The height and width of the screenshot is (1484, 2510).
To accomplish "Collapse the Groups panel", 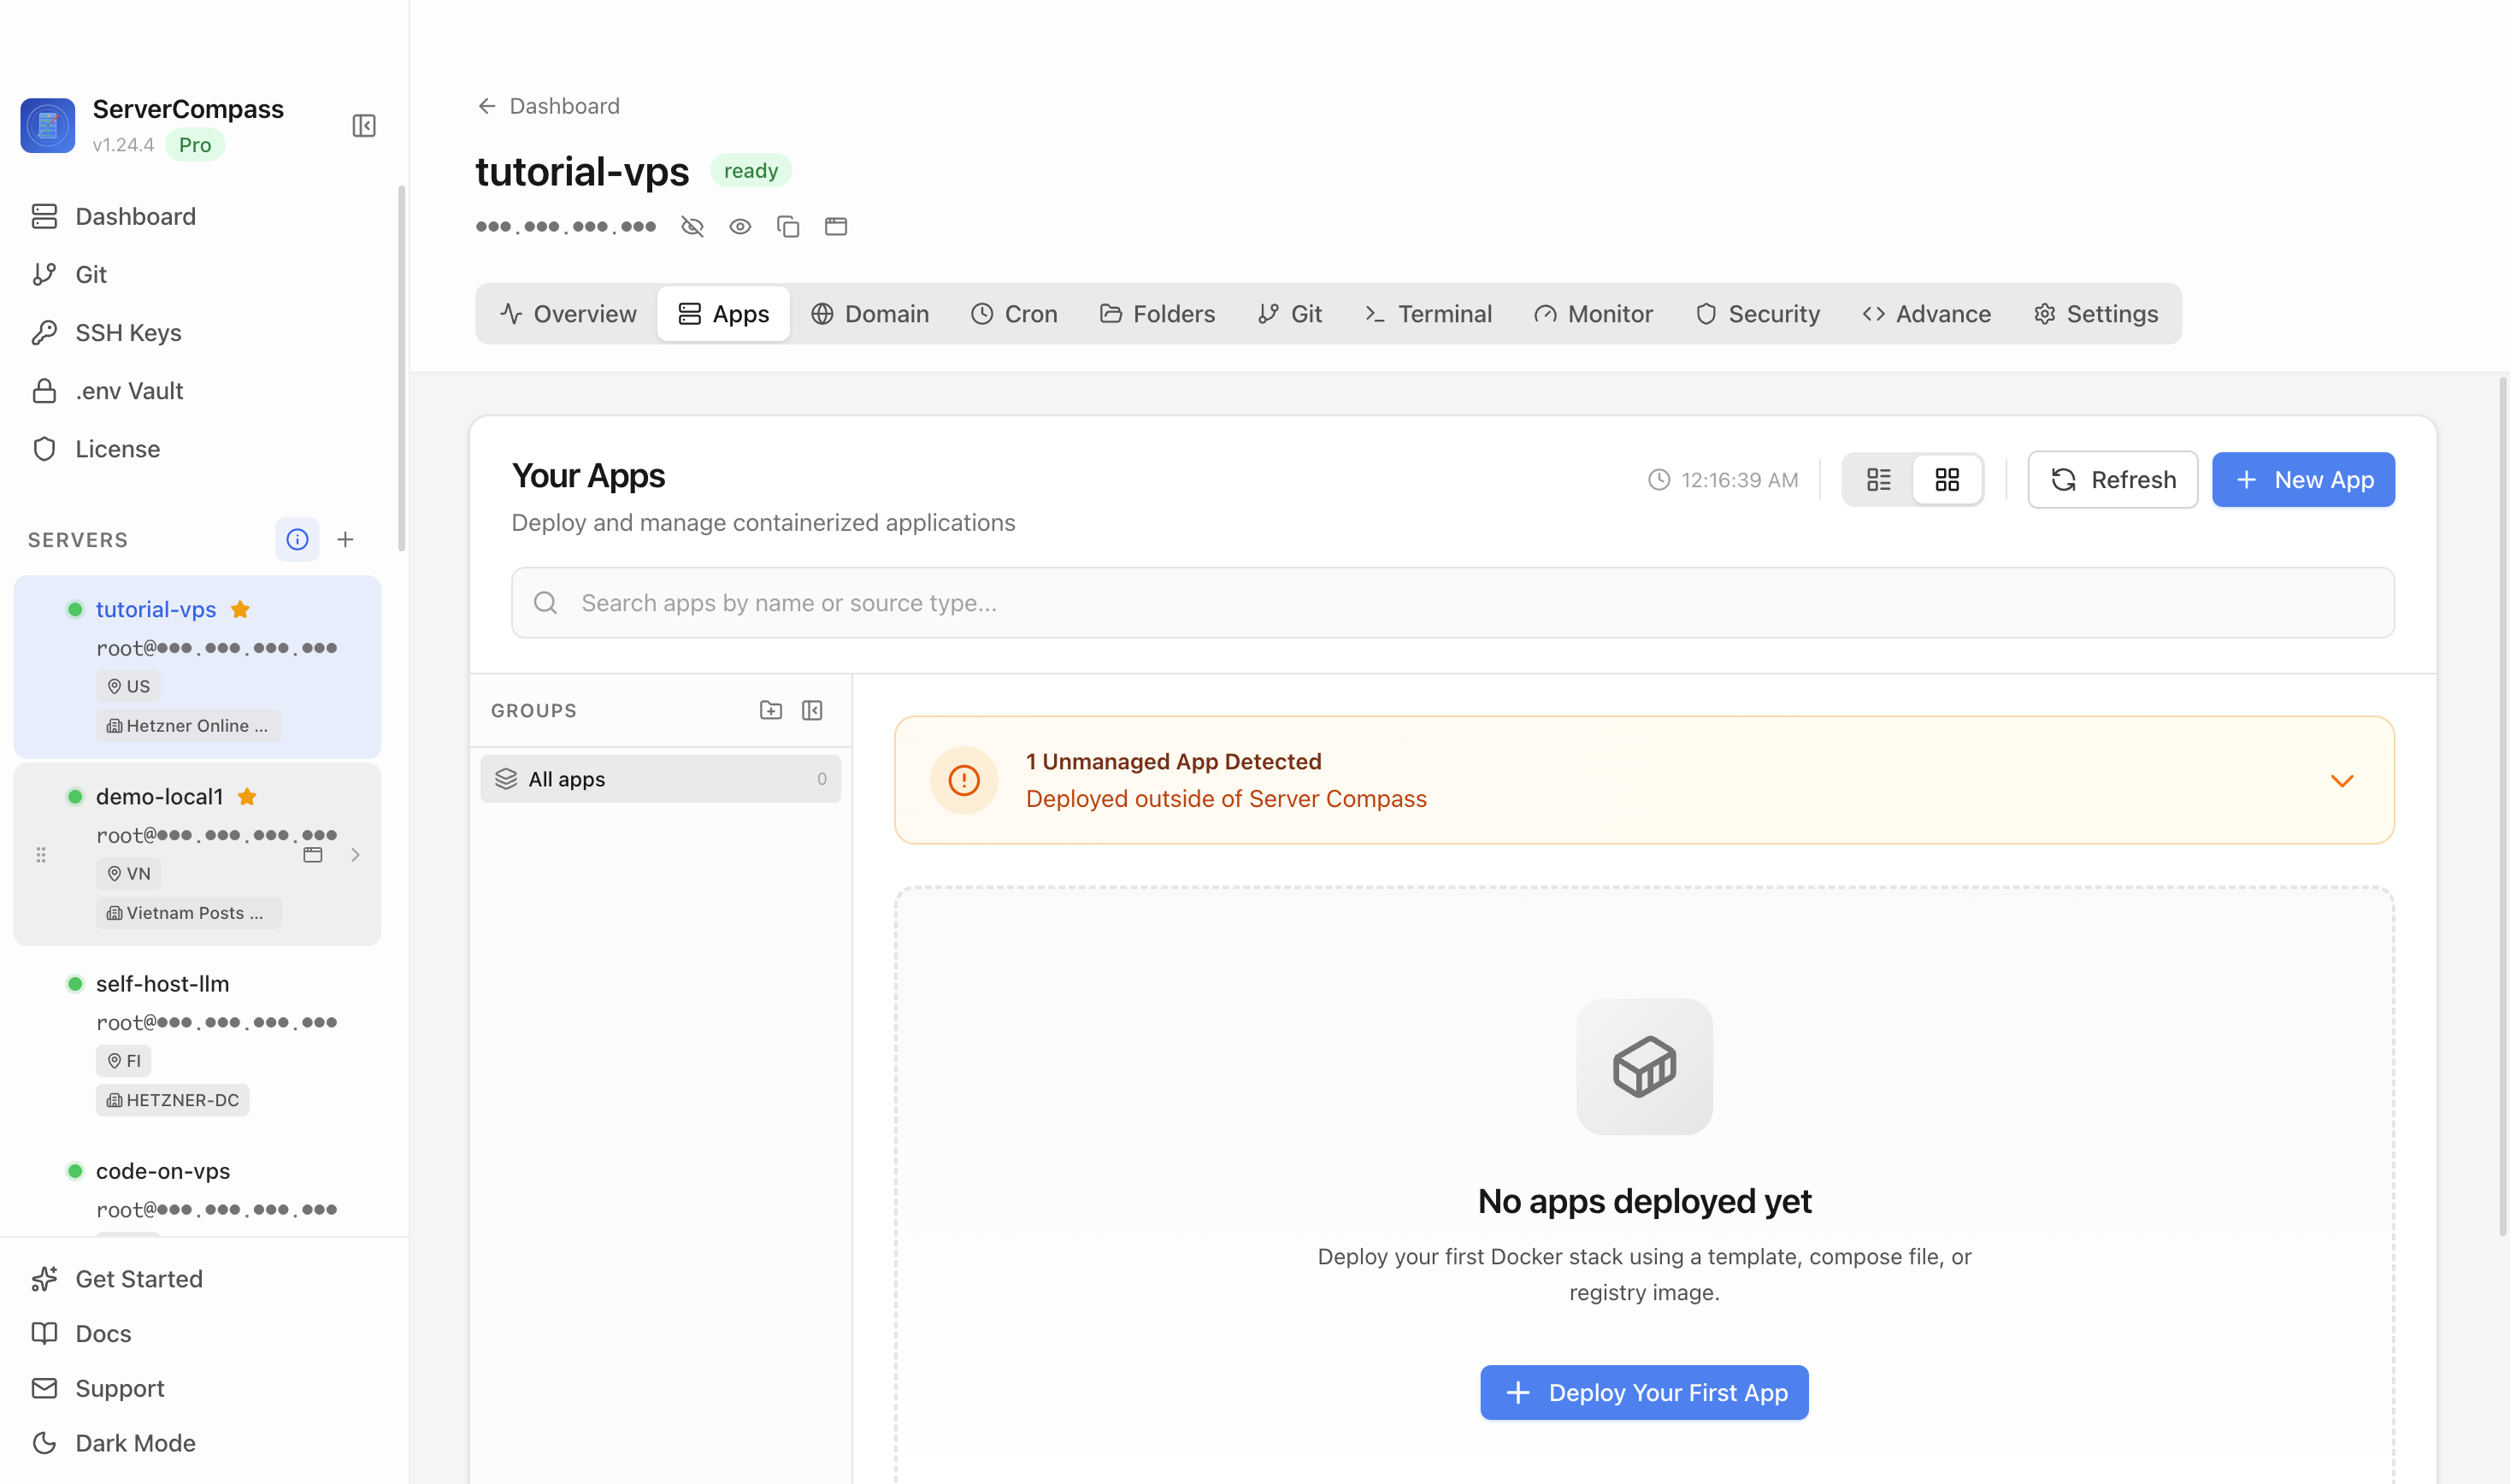I will tap(812, 711).
